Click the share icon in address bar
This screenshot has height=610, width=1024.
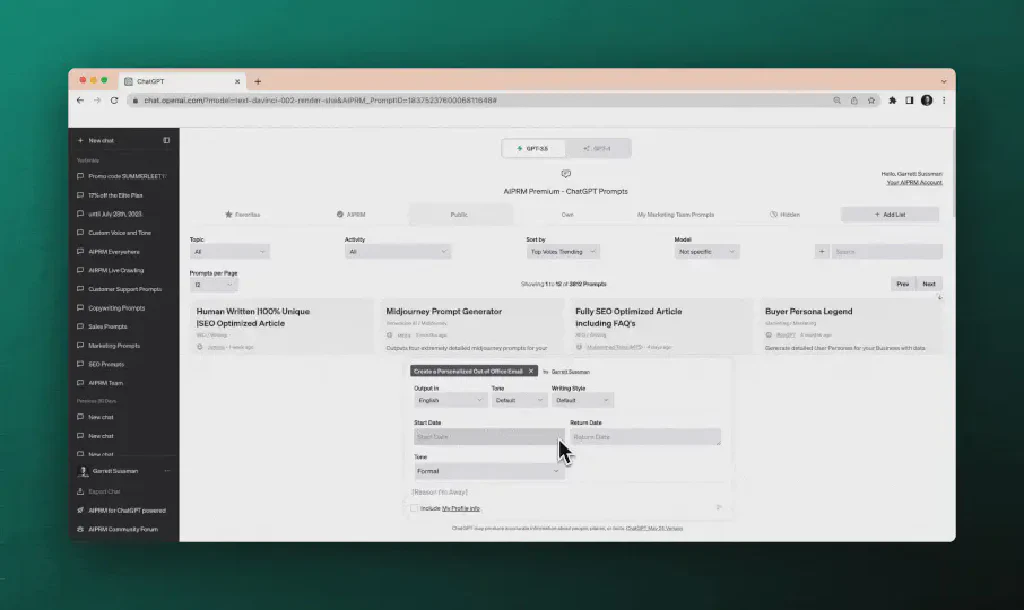[854, 101]
